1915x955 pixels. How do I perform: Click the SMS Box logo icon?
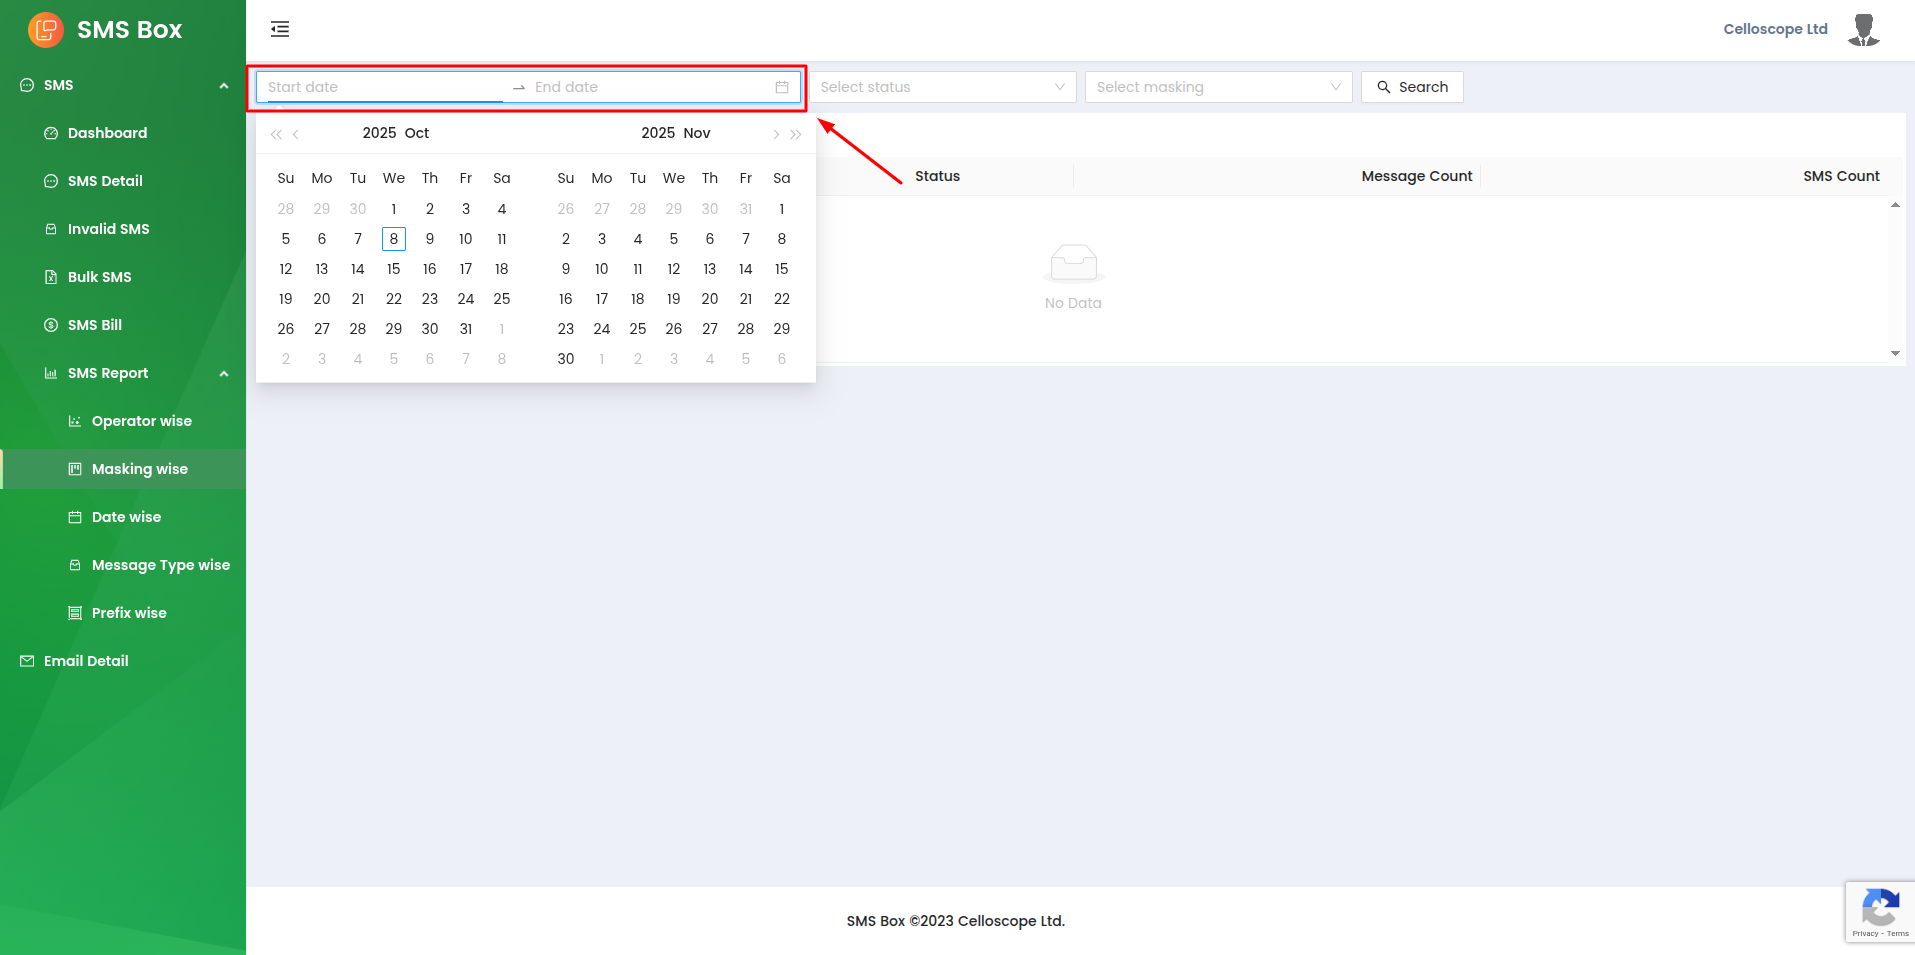(x=46, y=30)
